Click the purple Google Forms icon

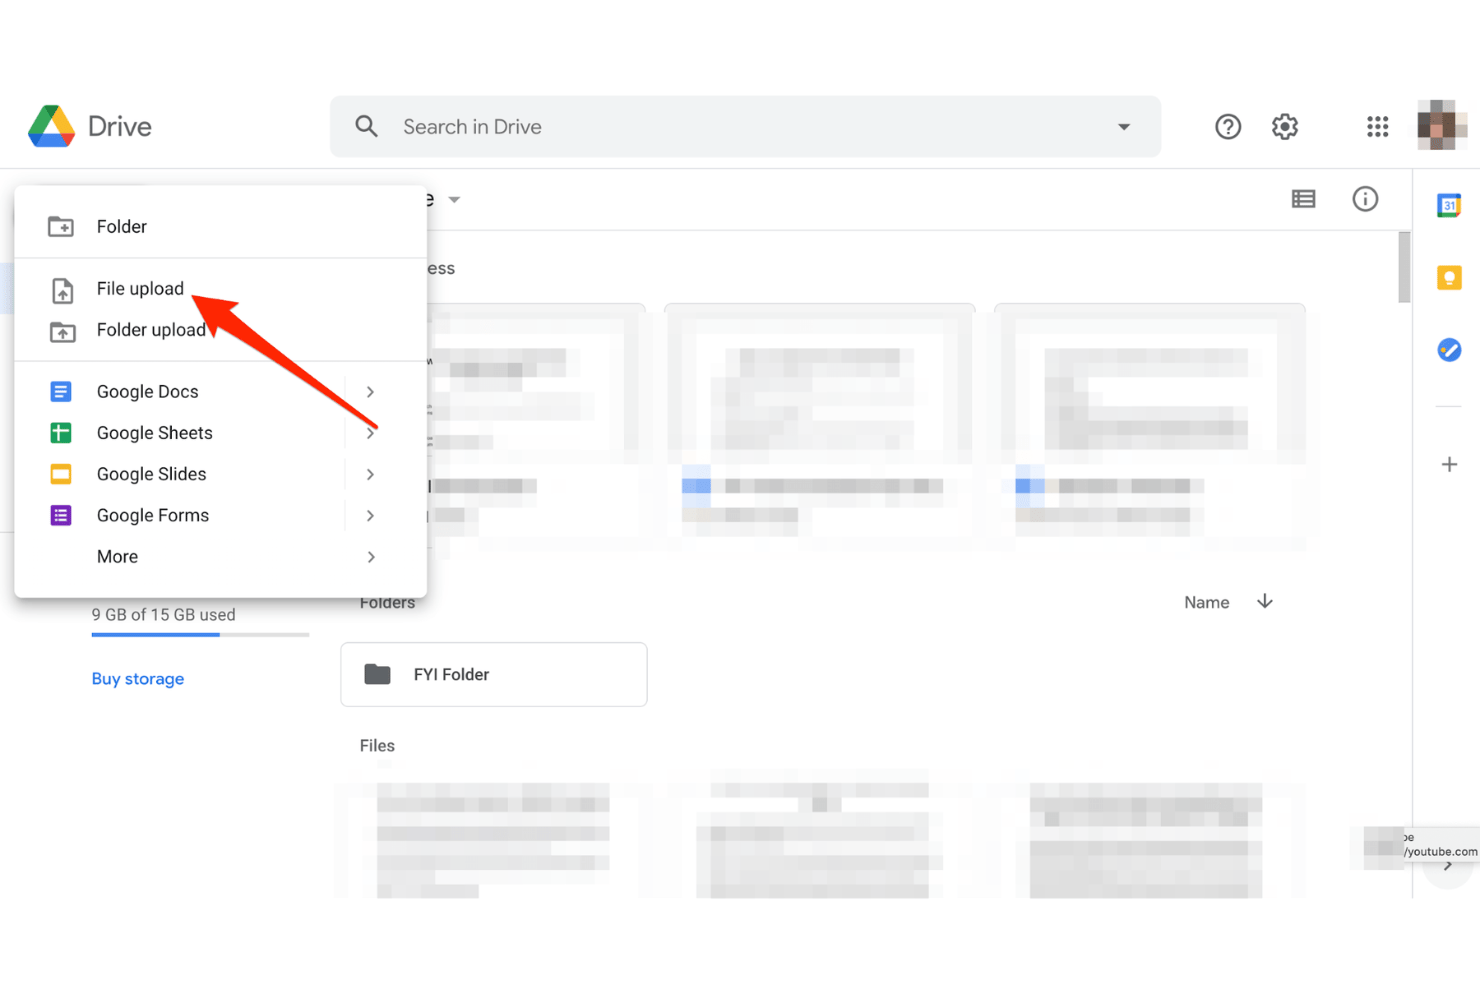(61, 515)
